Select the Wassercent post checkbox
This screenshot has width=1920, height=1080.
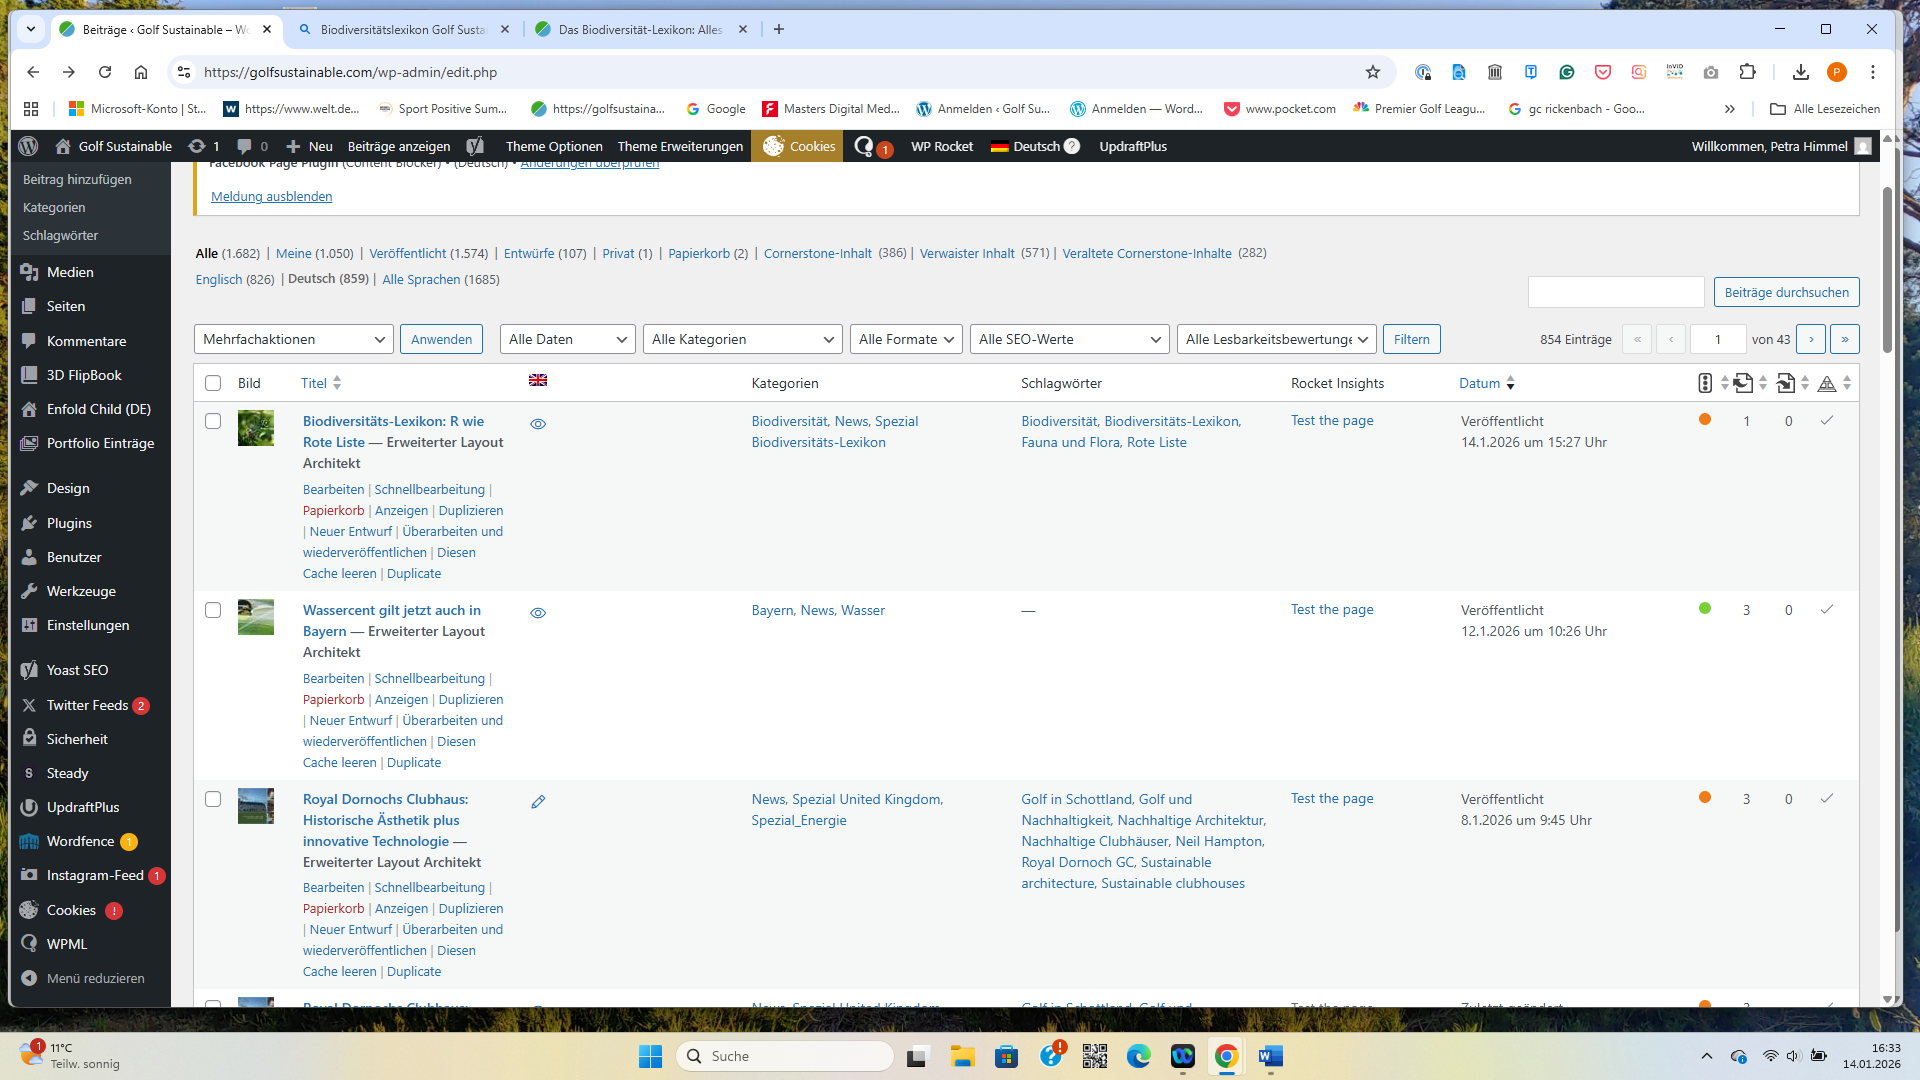(x=213, y=610)
